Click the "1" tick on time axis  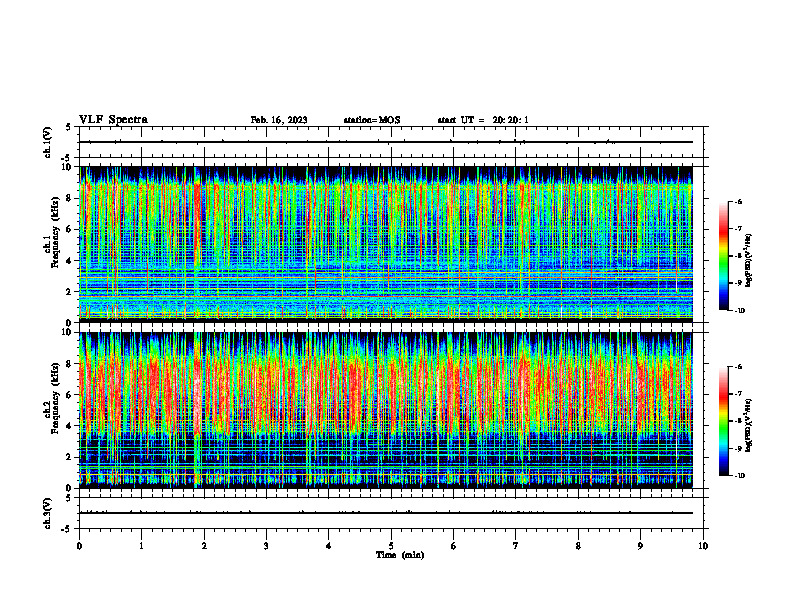click(x=141, y=546)
